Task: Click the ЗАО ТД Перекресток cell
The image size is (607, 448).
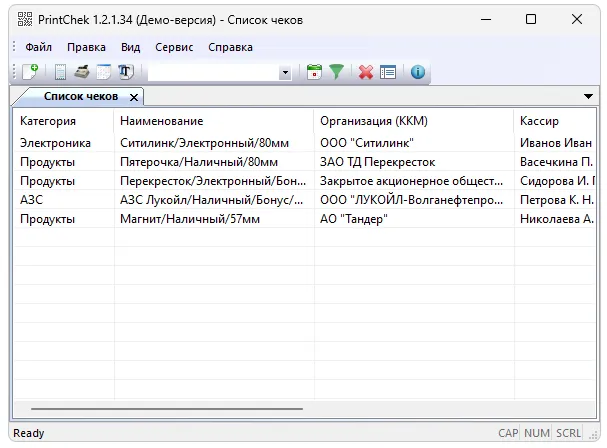Action: 414,162
